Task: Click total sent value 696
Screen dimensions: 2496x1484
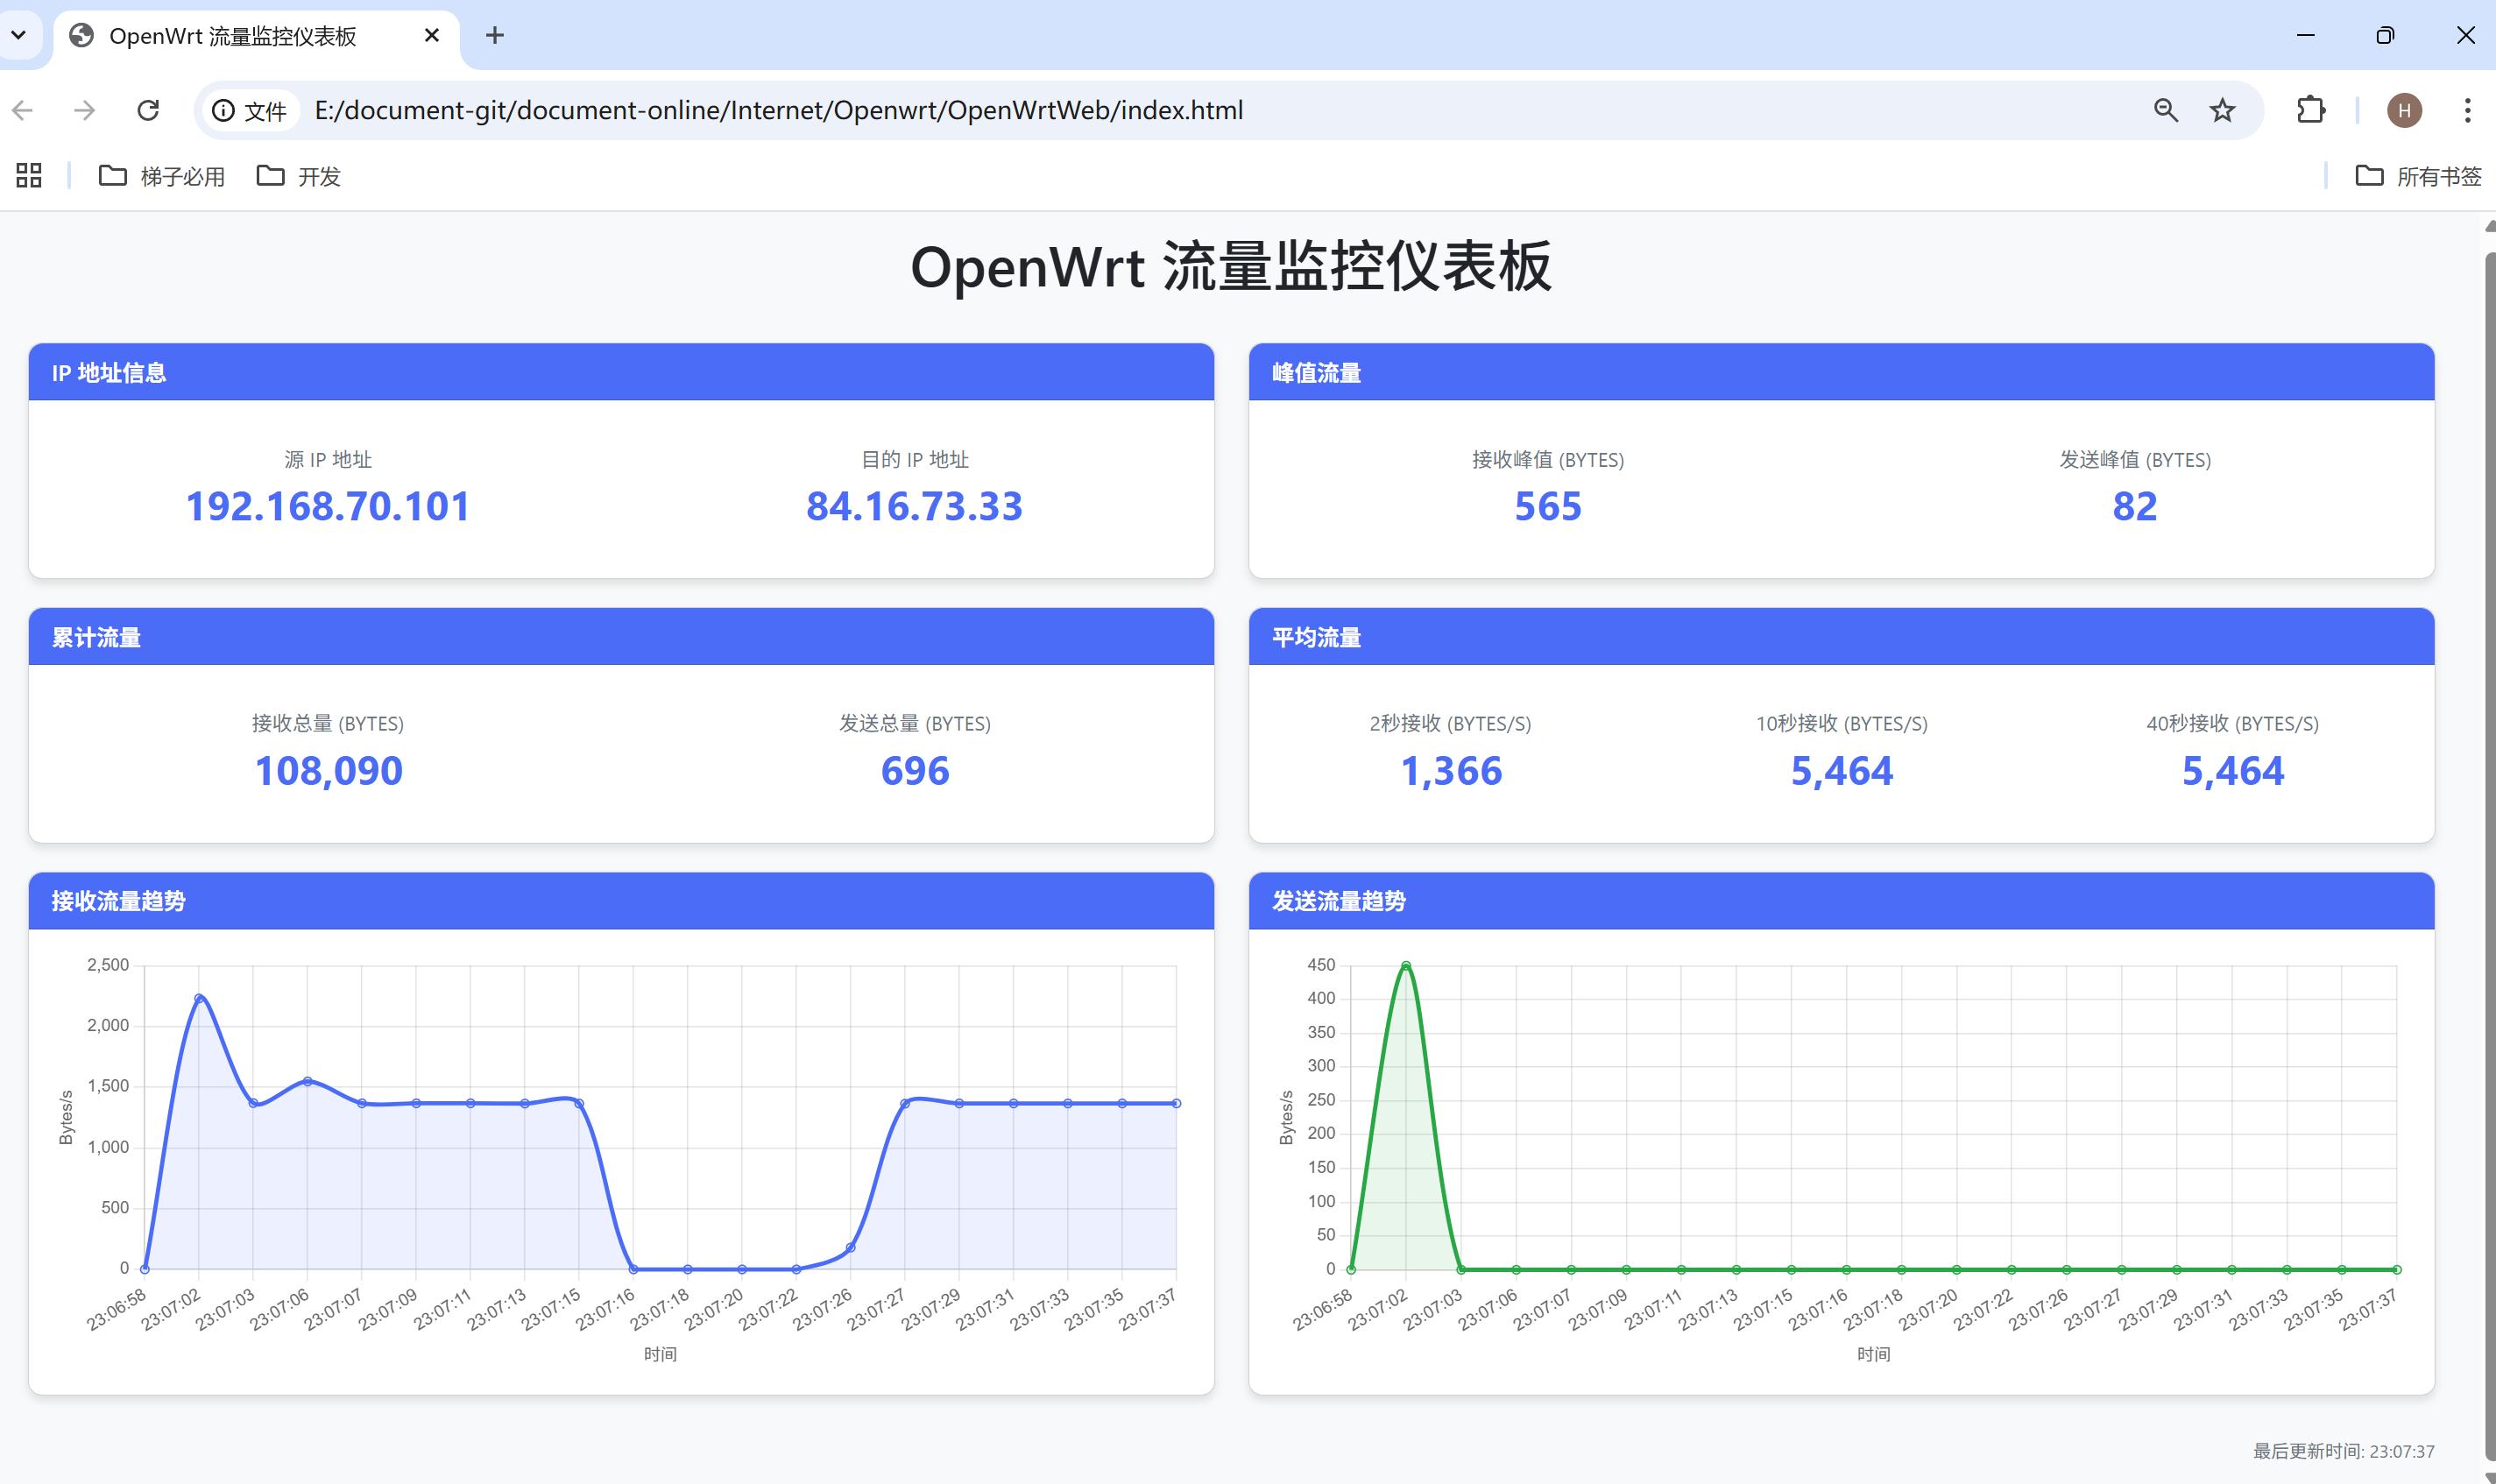Action: point(915,770)
